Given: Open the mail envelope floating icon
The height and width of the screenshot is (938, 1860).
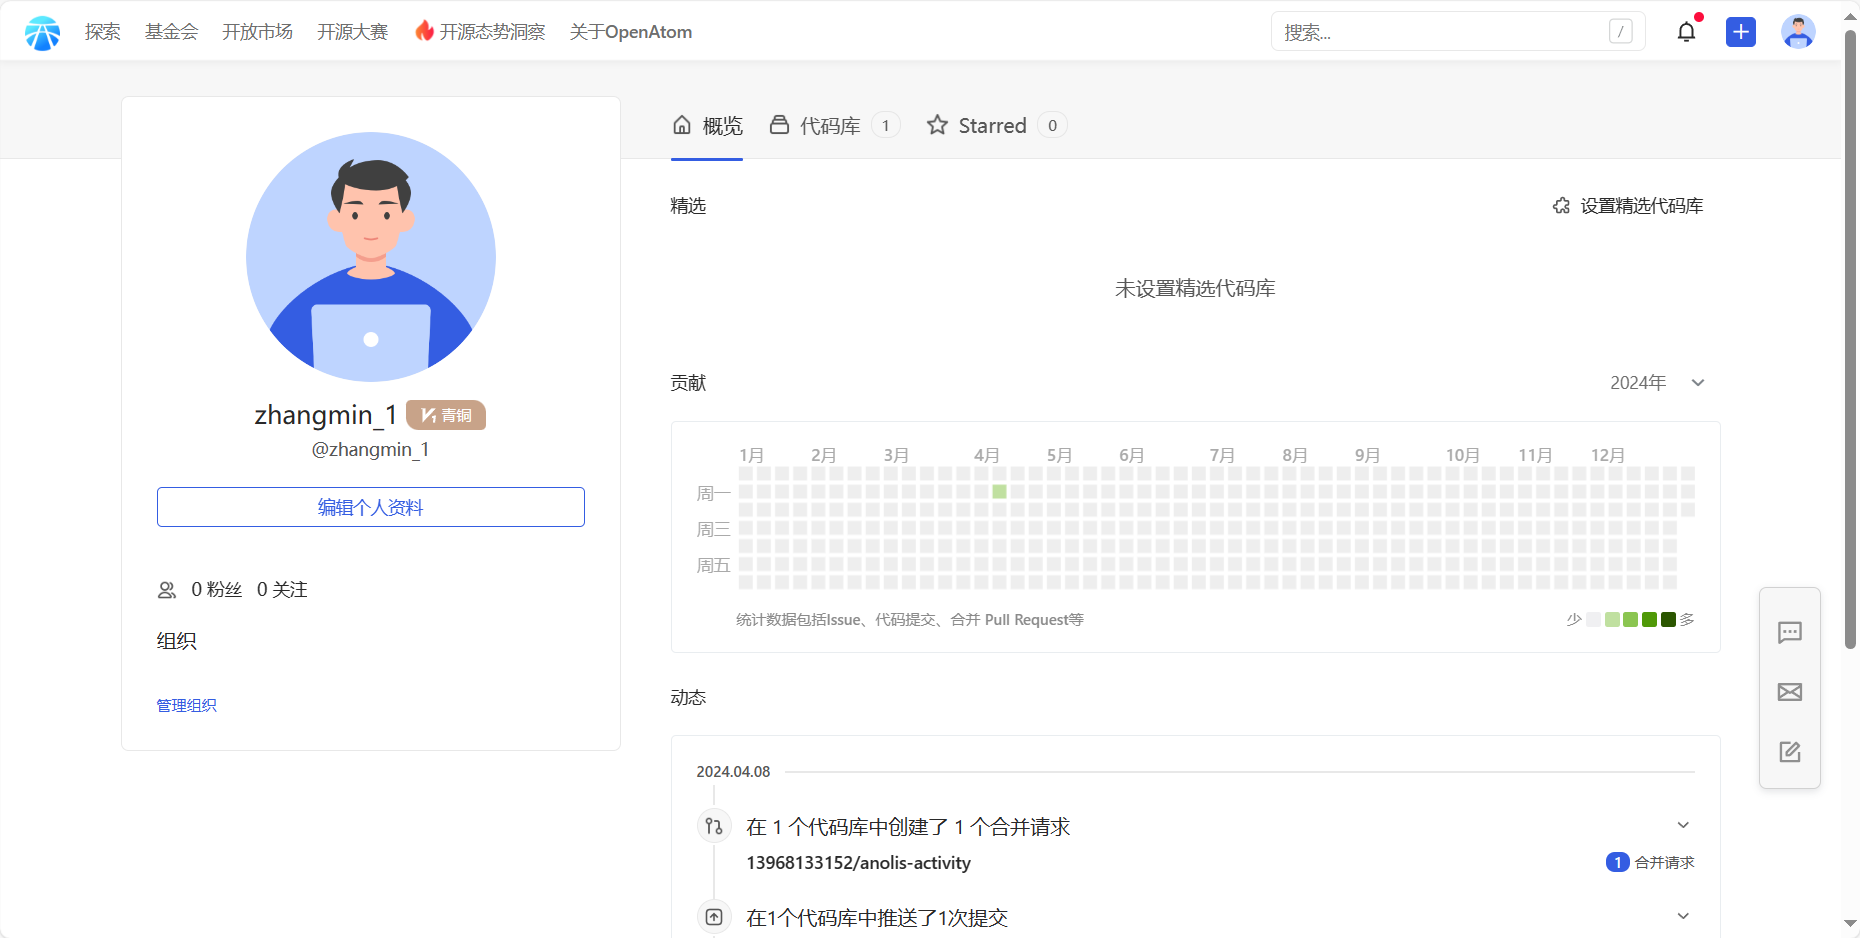Looking at the screenshot, I should 1790,692.
